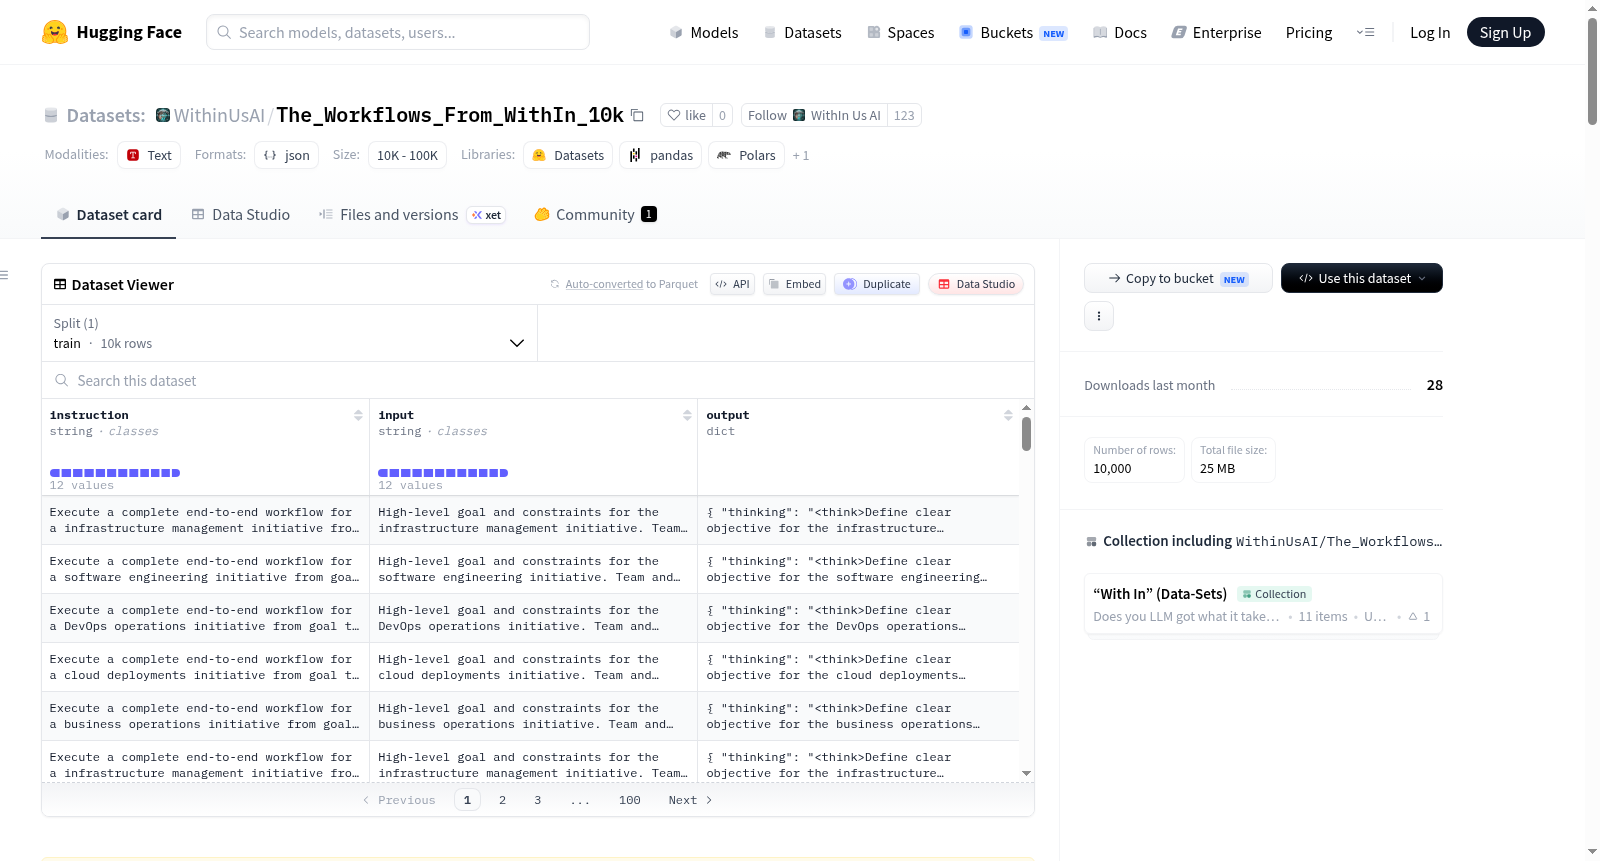Select the first software engineering initiative row
Image resolution: width=1600 pixels, height=861 pixels.
(x=530, y=569)
